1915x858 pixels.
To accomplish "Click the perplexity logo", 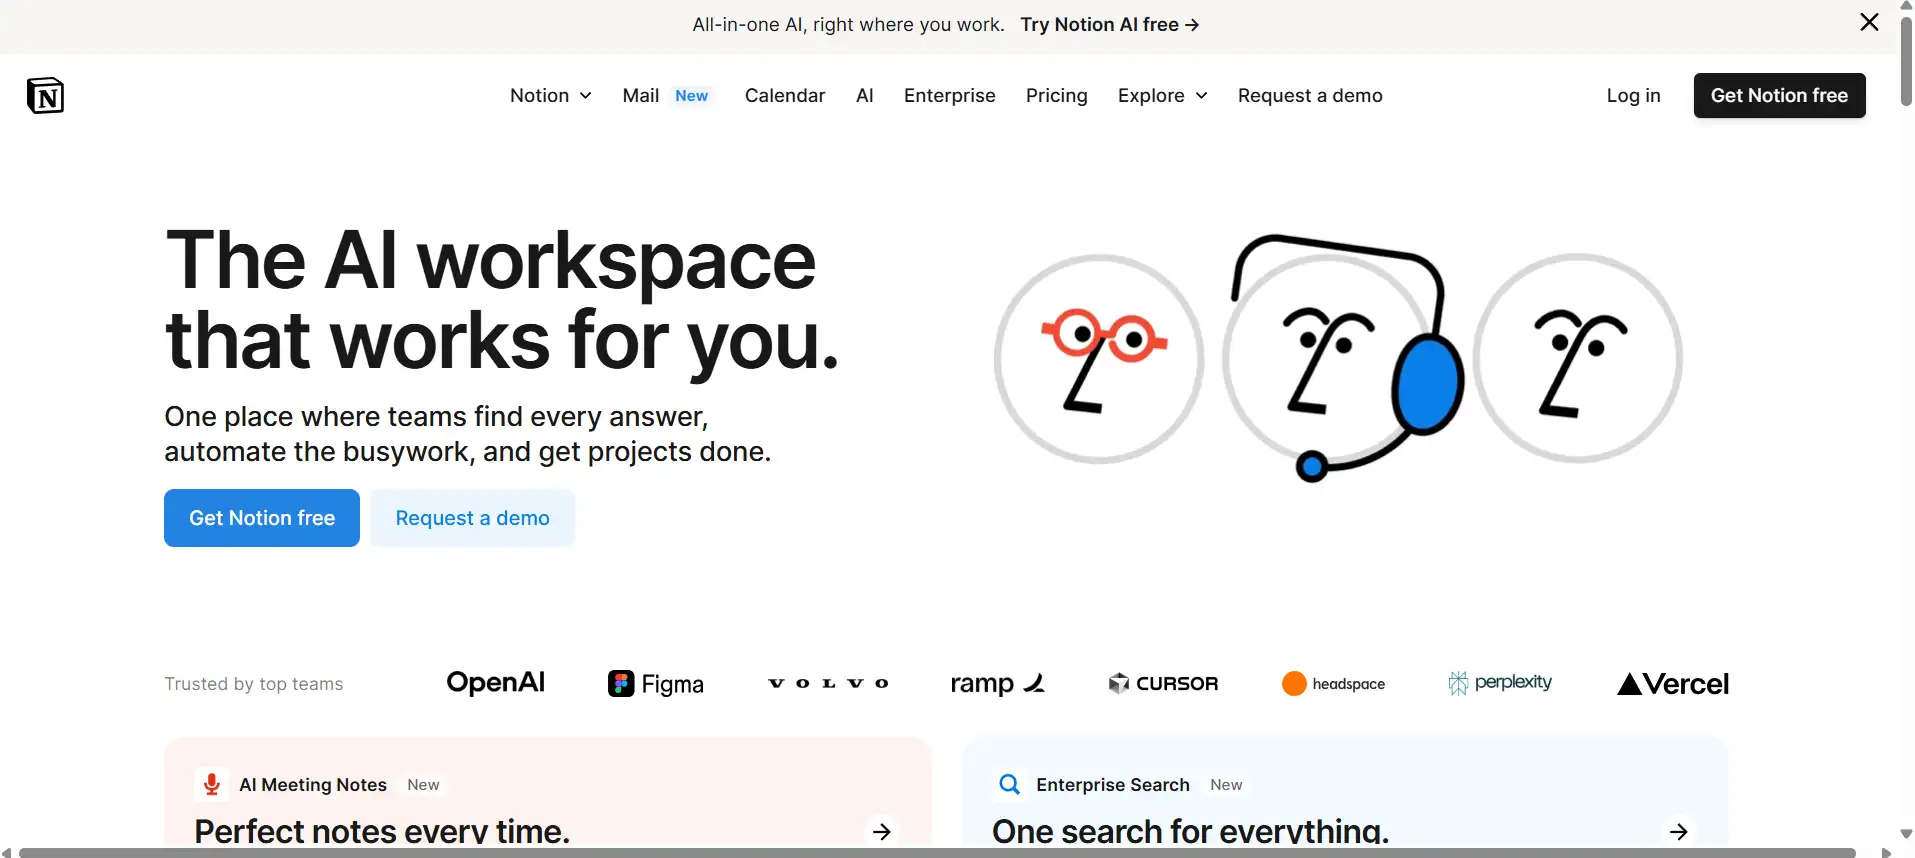I will coord(1500,683).
